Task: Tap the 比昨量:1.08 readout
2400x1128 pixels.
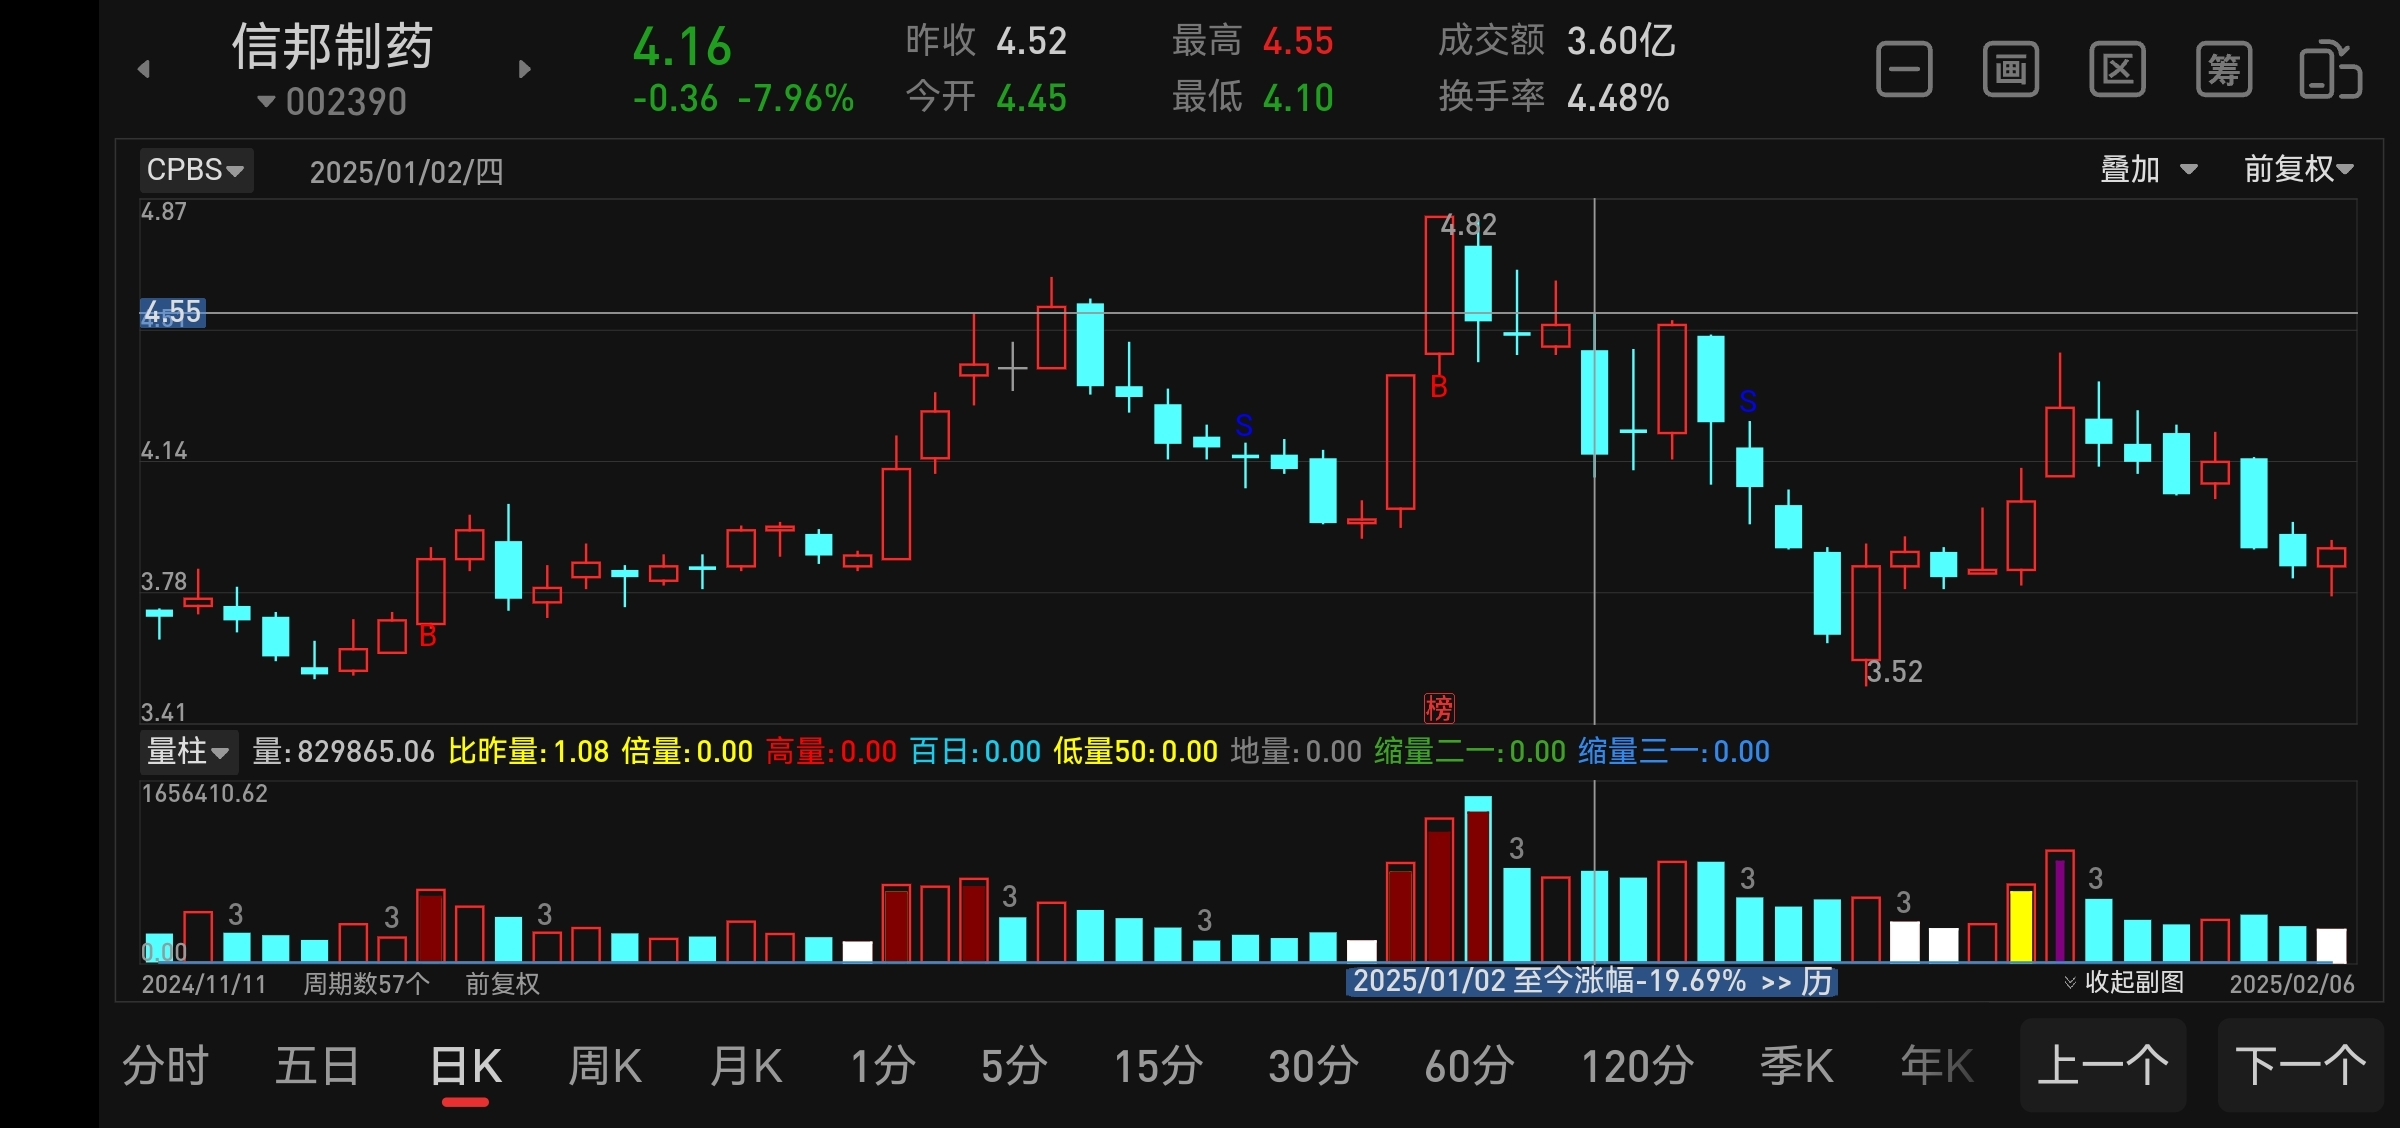Action: tap(529, 751)
